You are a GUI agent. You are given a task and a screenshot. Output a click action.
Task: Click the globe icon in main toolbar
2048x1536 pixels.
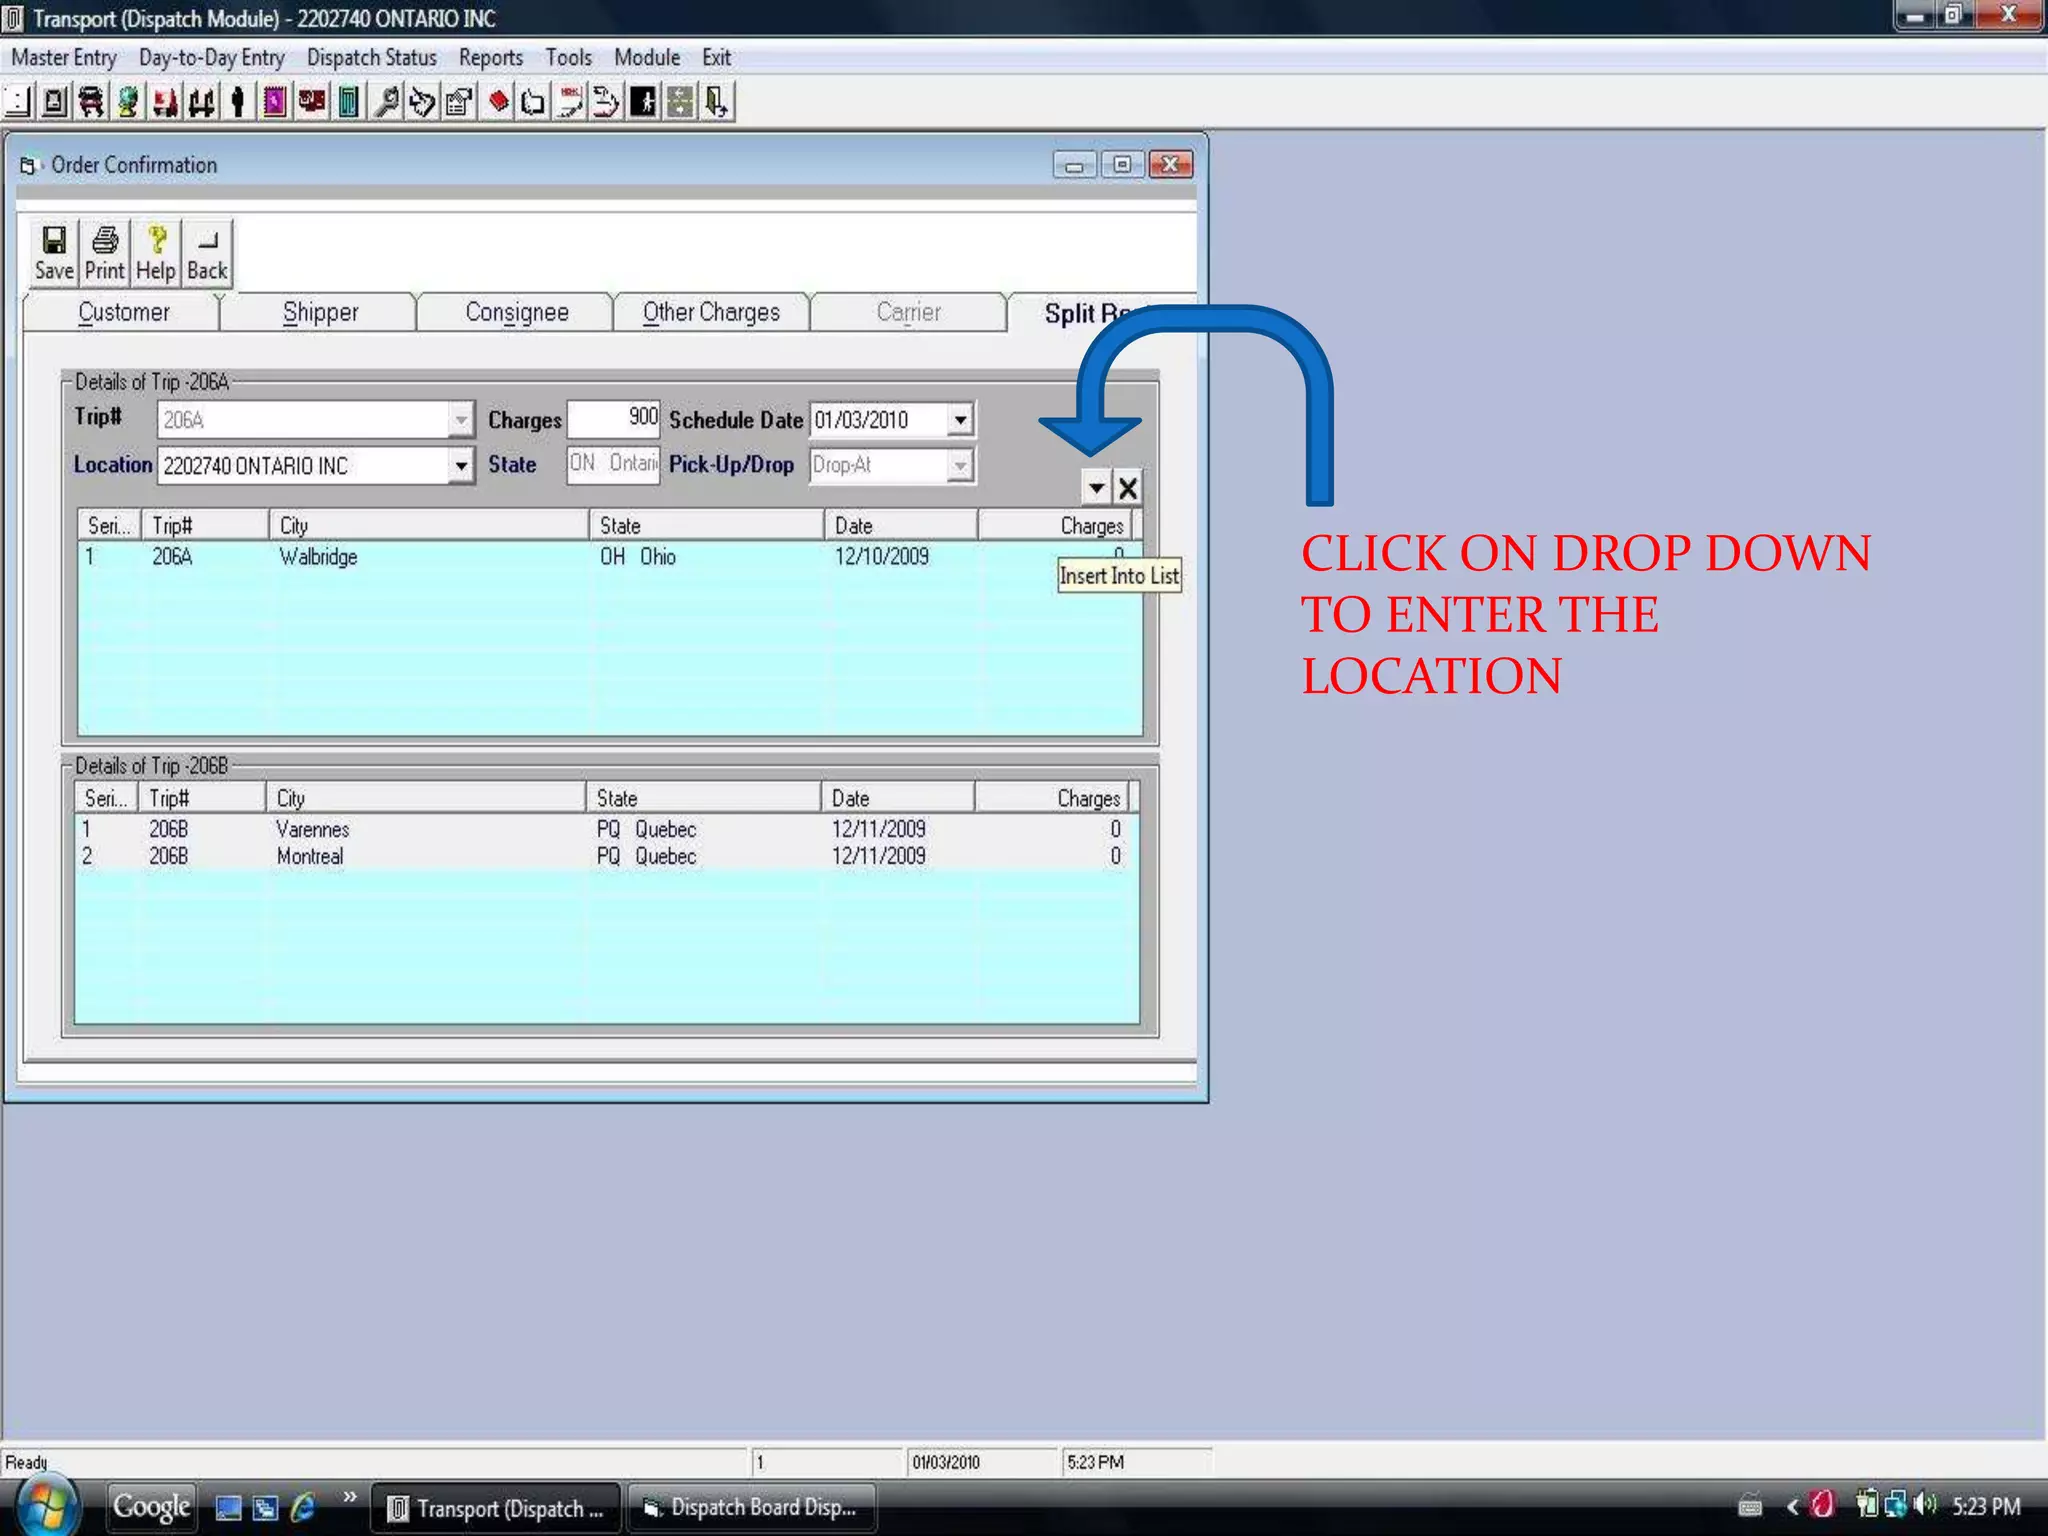coord(128,102)
